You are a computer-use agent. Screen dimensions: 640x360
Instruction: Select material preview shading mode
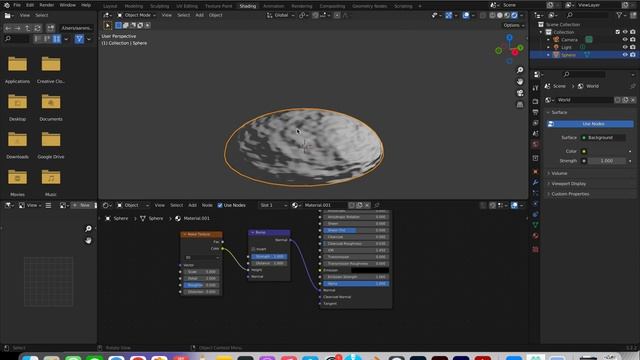(x=507, y=15)
